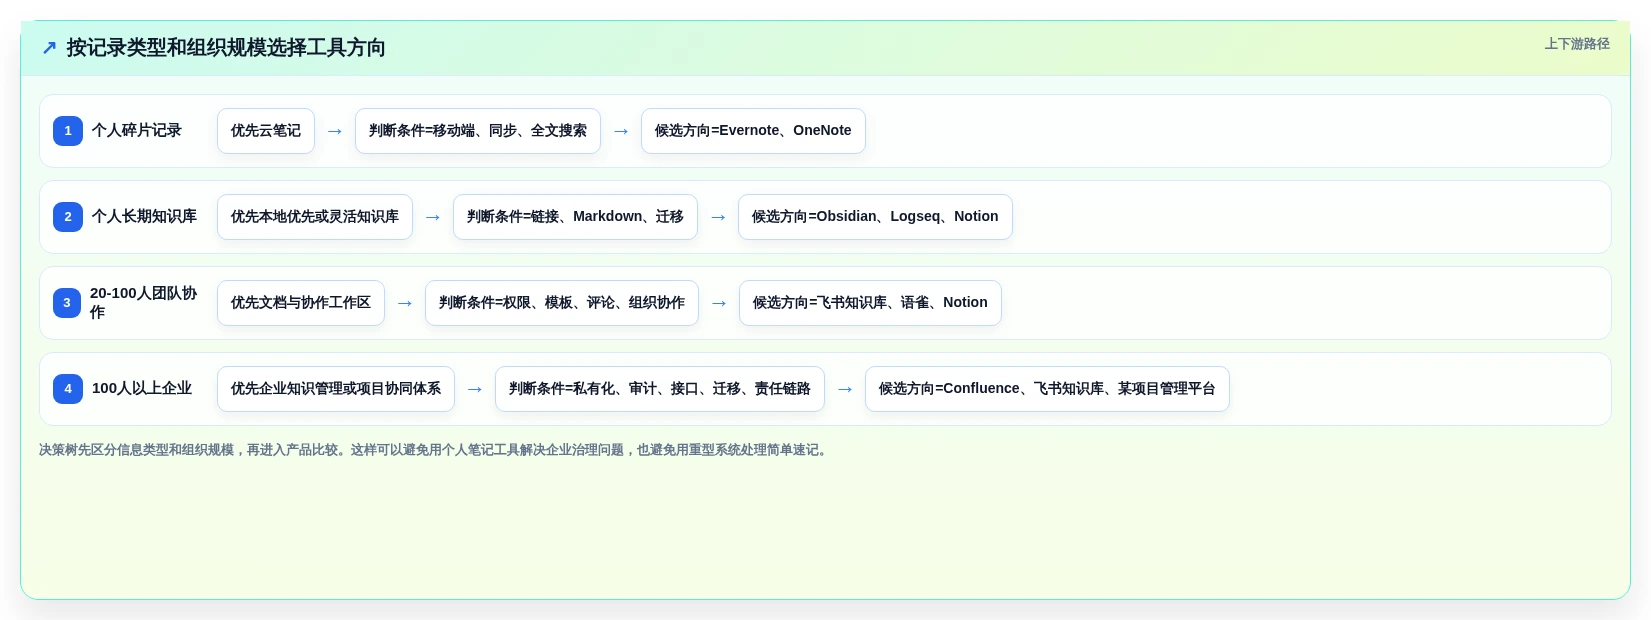Click the arrow before 候选方向=Confluence chip
Image resolution: width=1651 pixels, height=620 pixels.
pyautogui.click(x=845, y=389)
